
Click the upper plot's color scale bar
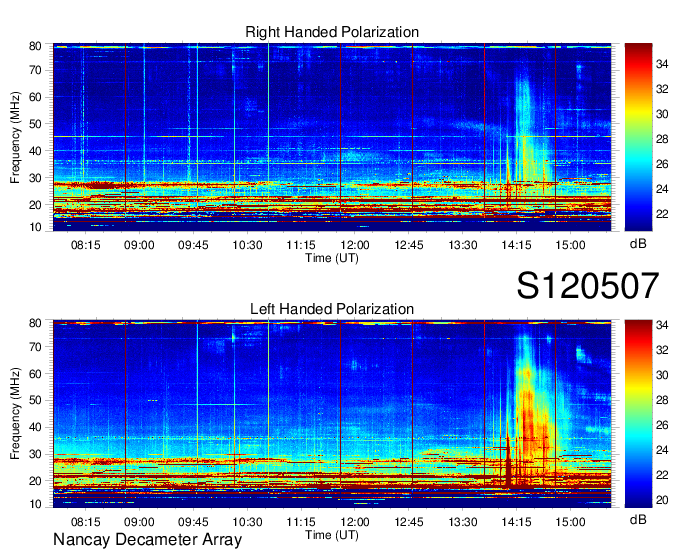coord(638,137)
